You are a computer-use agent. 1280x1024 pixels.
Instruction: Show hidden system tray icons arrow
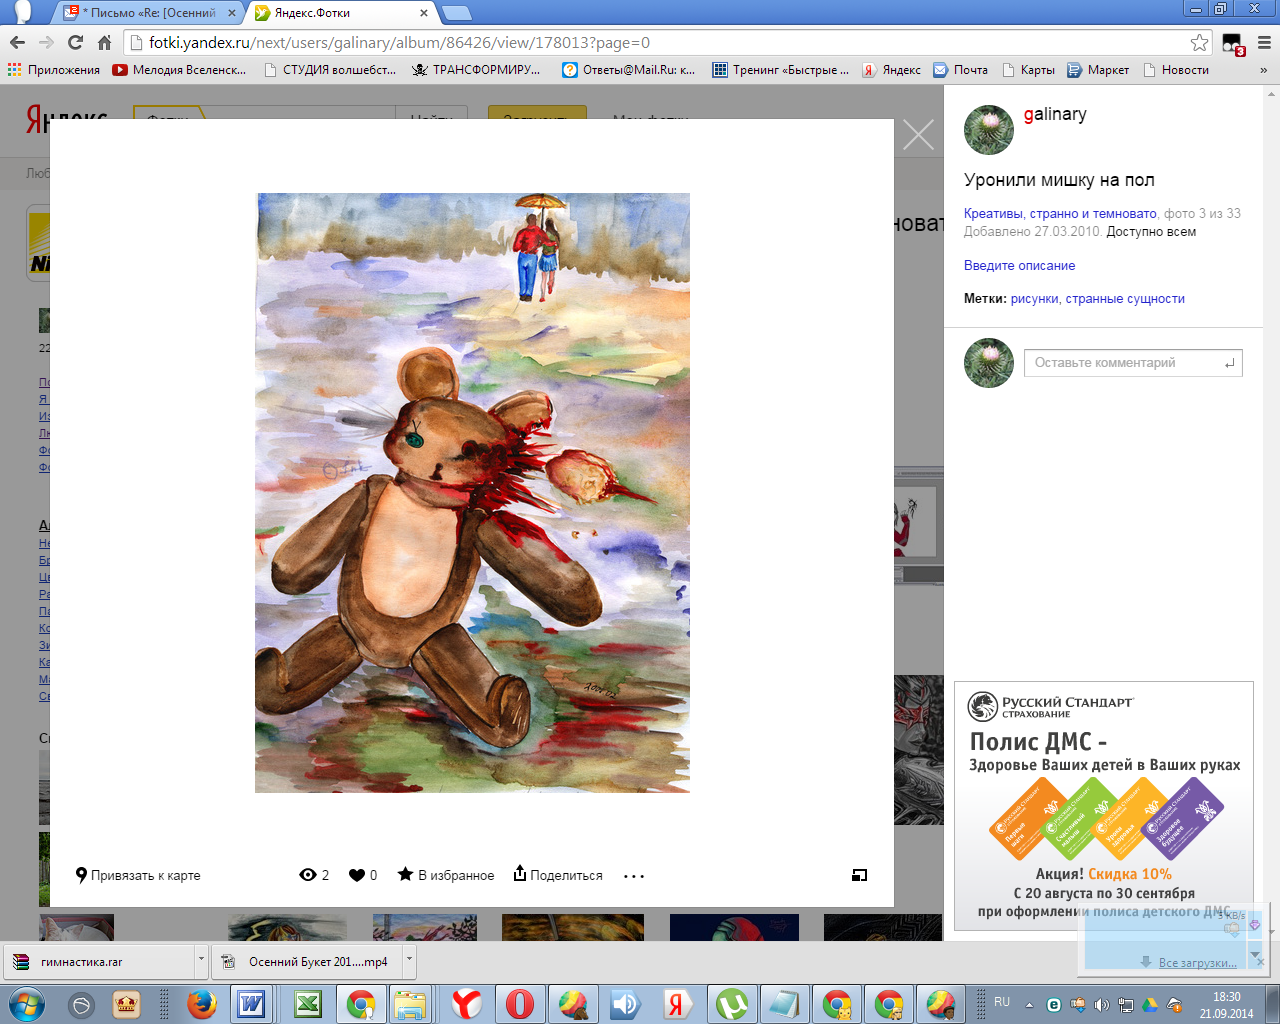click(1030, 1004)
